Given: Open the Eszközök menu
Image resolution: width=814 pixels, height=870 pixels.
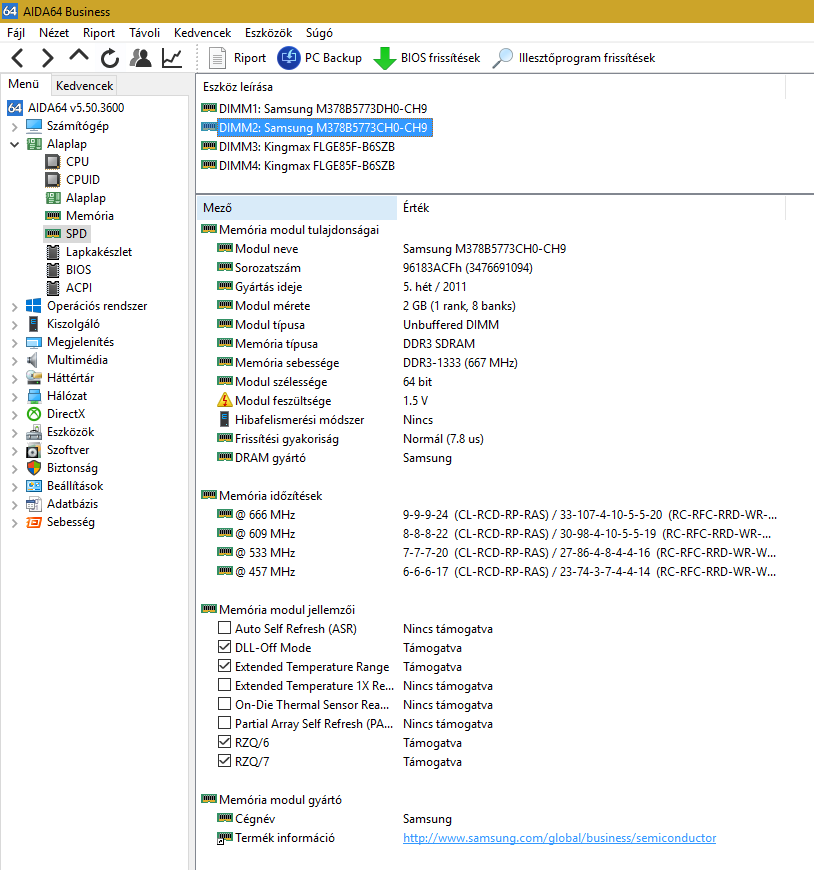Looking at the screenshot, I should click(269, 33).
